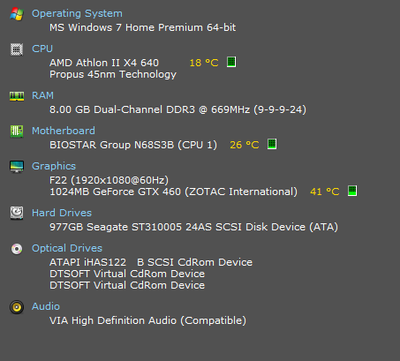Click the CPU chip icon

click(x=17, y=49)
